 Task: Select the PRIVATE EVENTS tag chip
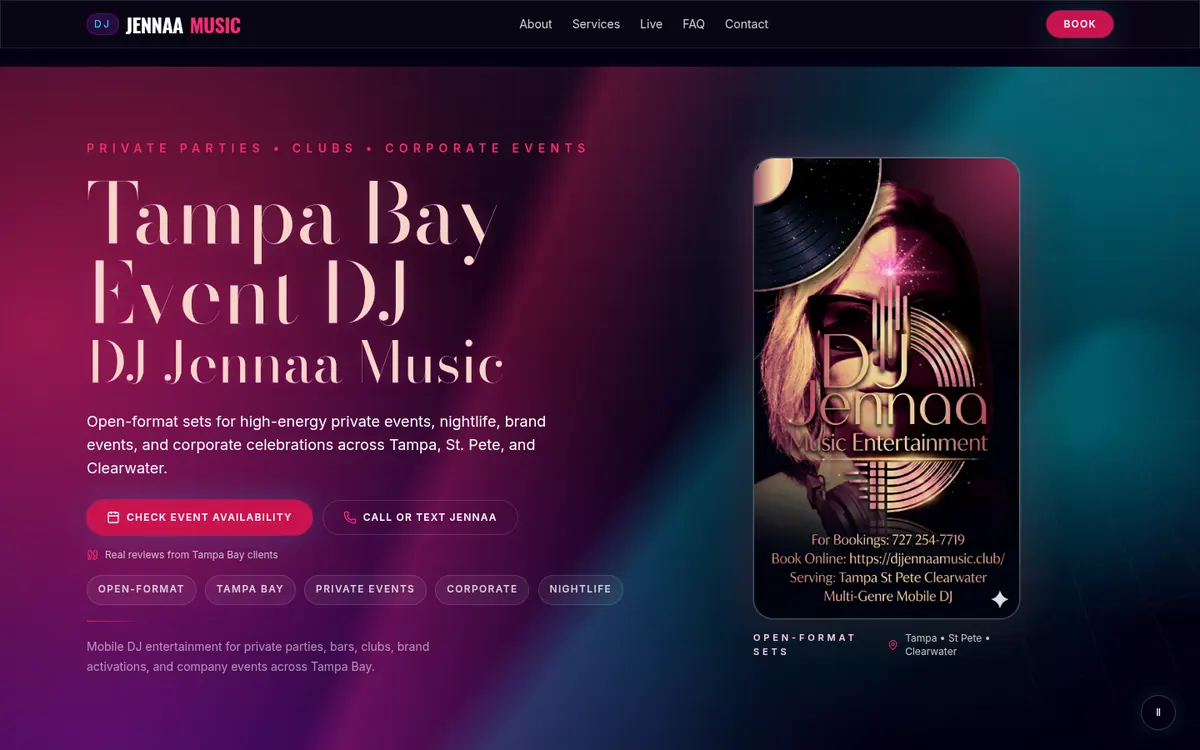(x=365, y=589)
